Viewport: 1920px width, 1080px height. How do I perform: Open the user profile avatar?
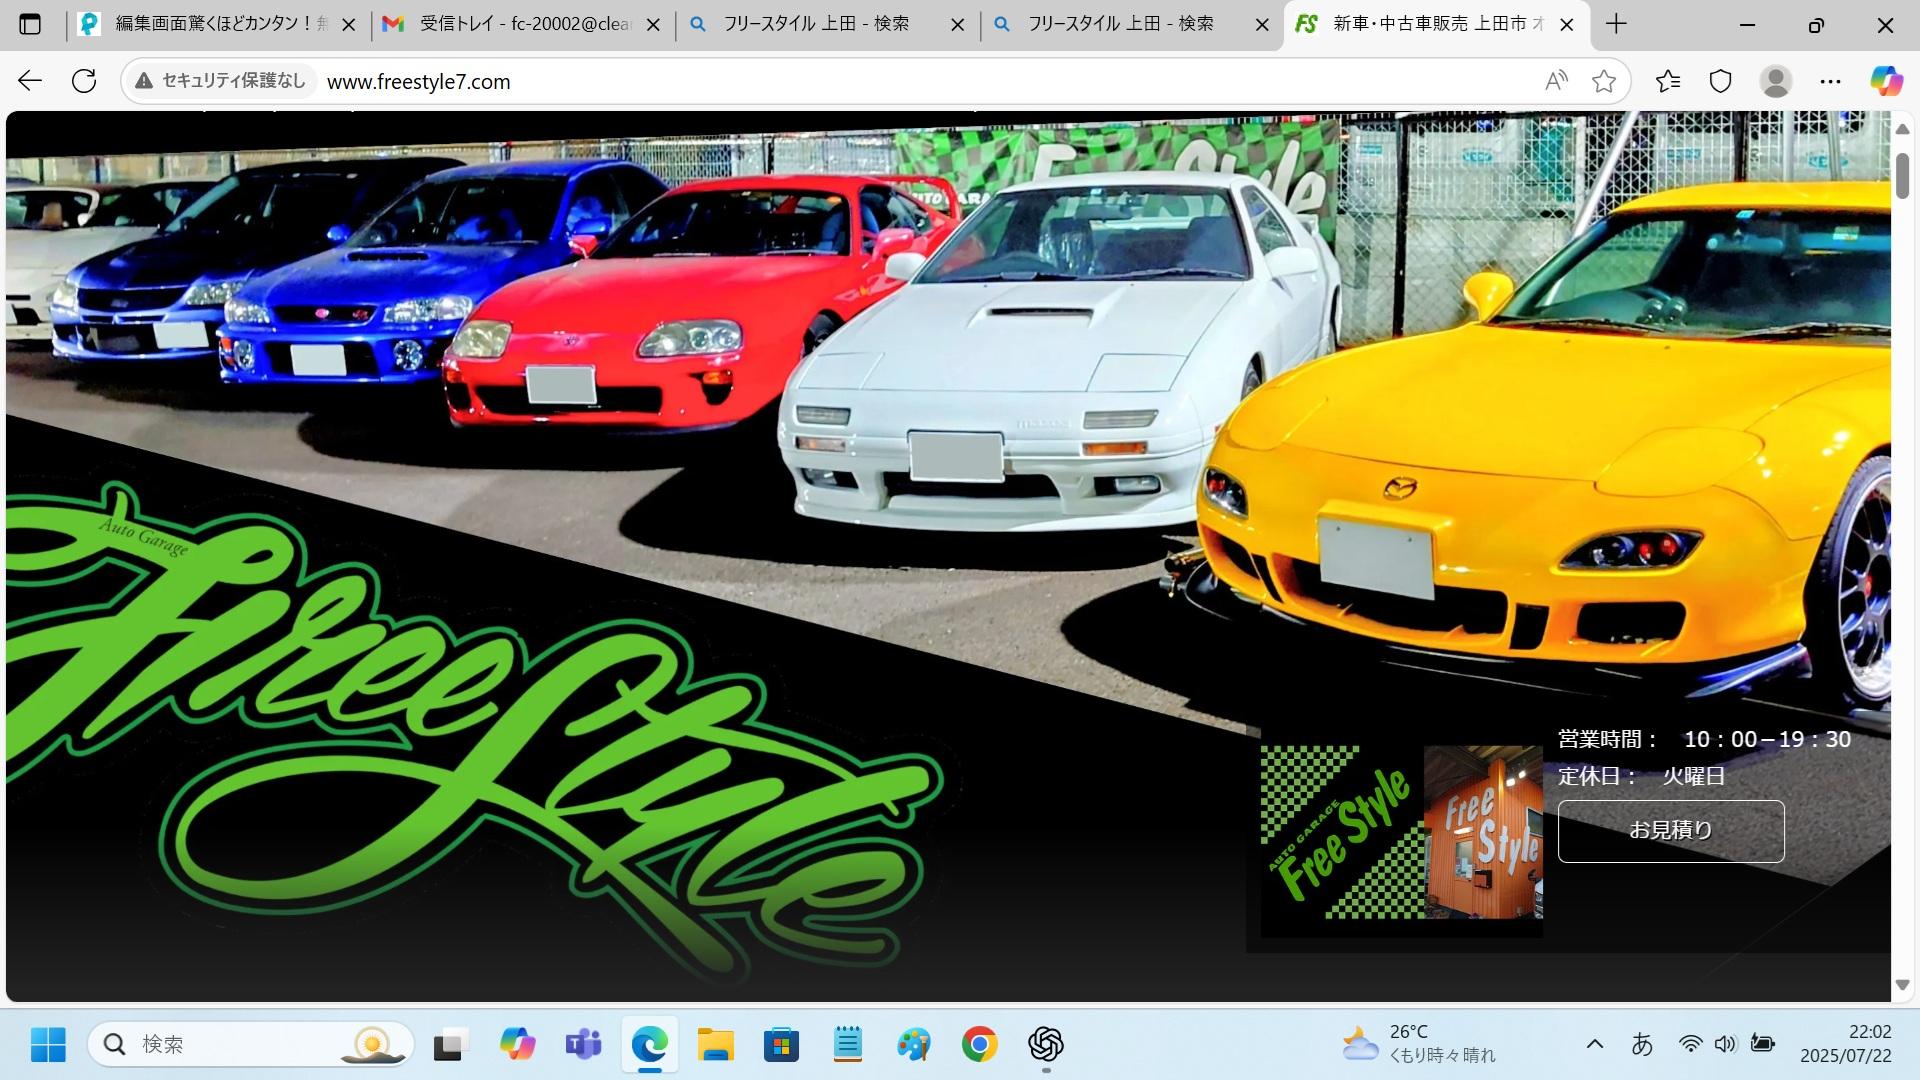coord(1776,81)
